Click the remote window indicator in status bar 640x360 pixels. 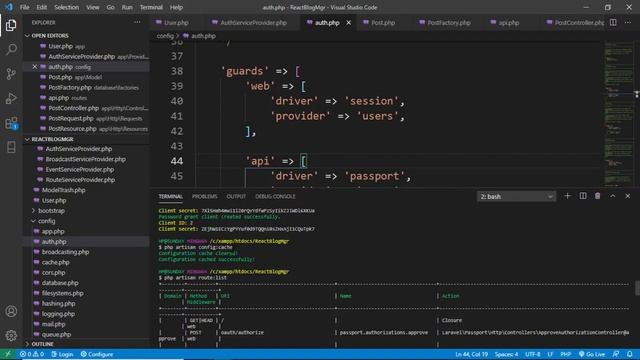[7, 354]
